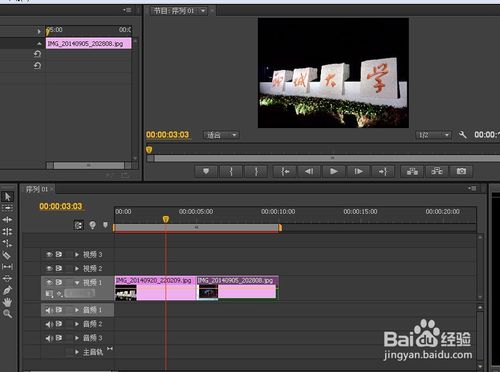Select timeline clip IMG_20140905_202808.jpg on 视频 1
Screen dimensions: 500x372
tap(238, 288)
